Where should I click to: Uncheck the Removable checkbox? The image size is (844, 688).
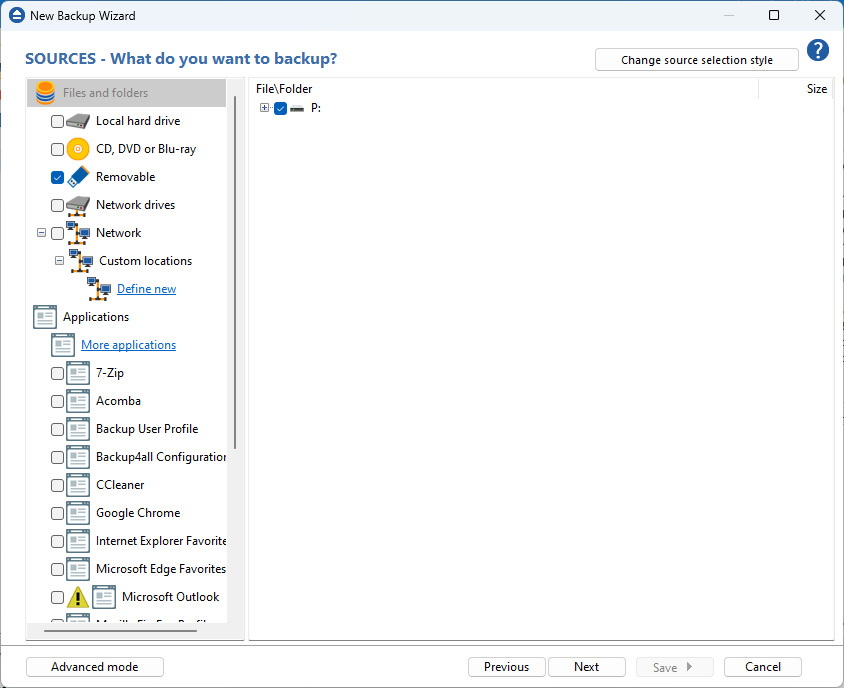point(57,177)
